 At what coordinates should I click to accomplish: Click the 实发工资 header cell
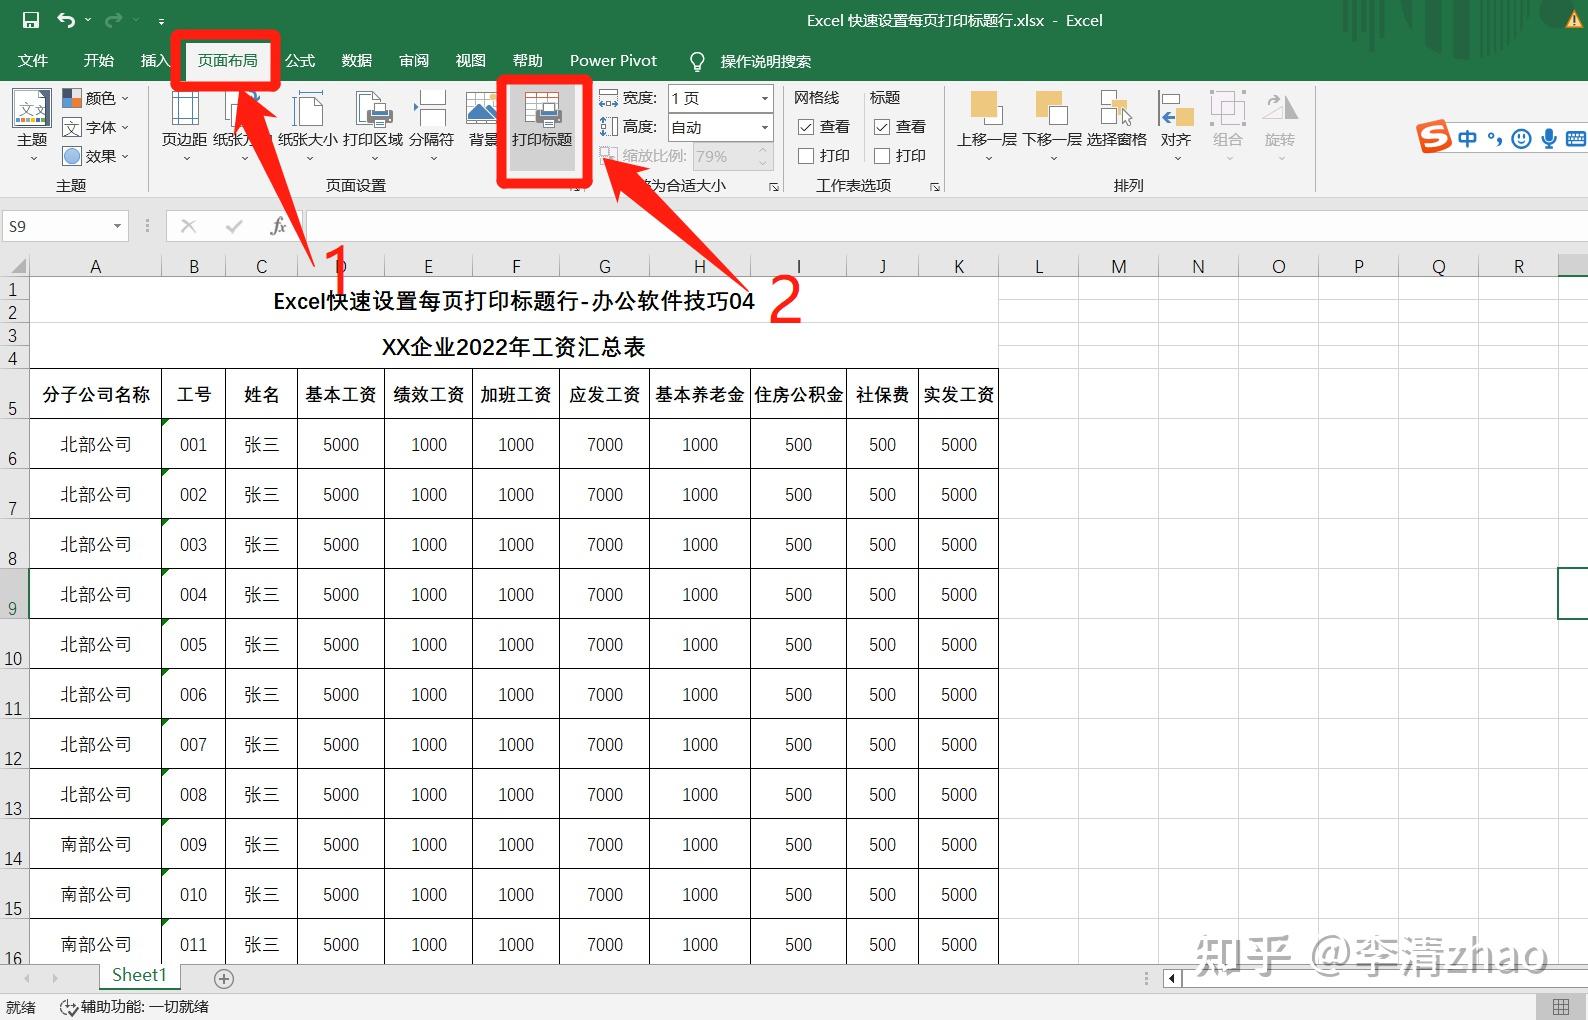point(958,394)
